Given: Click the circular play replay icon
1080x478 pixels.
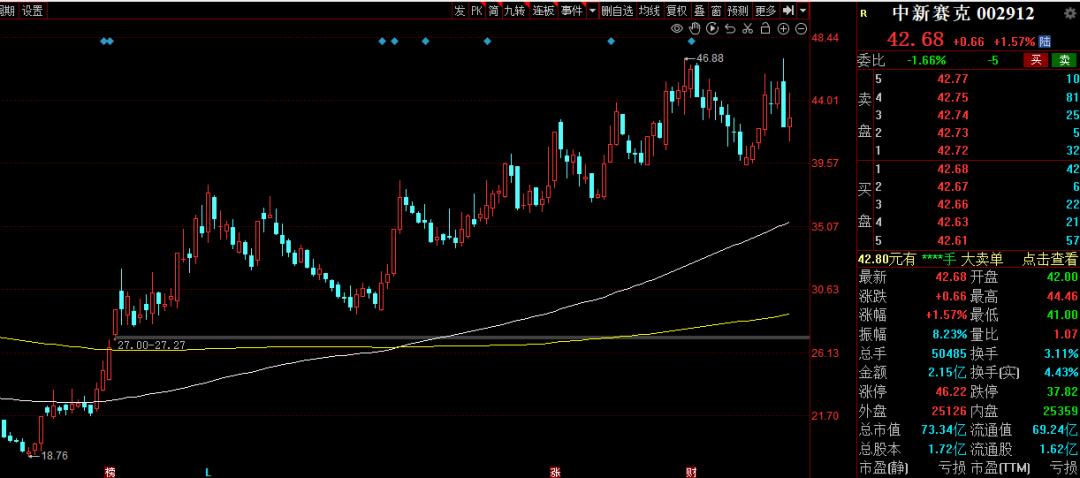Looking at the screenshot, I should [x=713, y=29].
